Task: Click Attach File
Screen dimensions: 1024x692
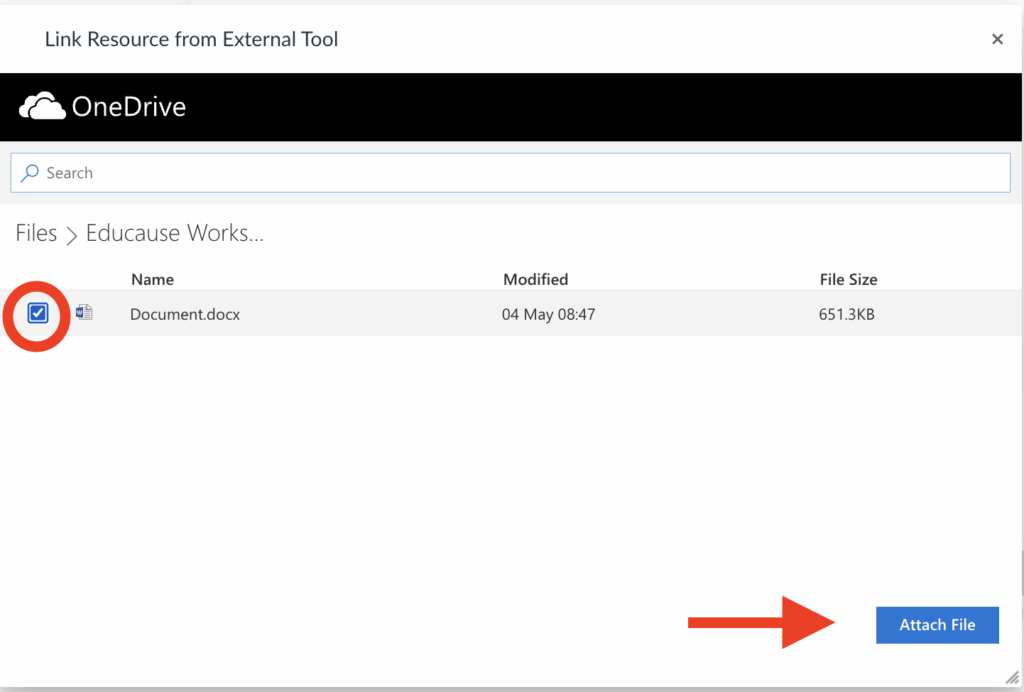Action: coord(937,624)
